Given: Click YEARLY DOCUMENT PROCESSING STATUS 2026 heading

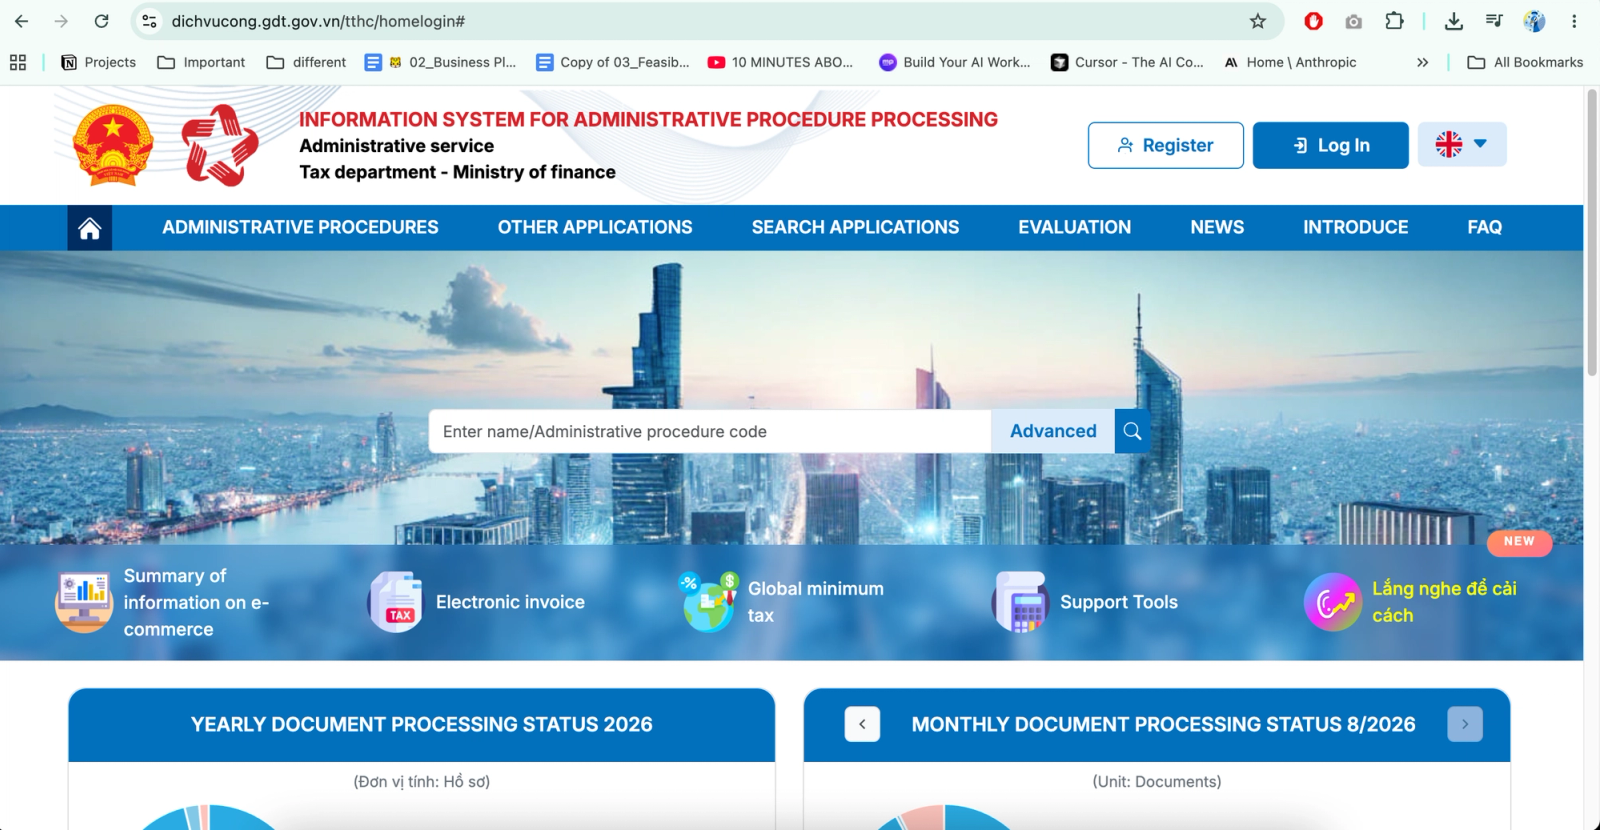Looking at the screenshot, I should [x=422, y=724].
